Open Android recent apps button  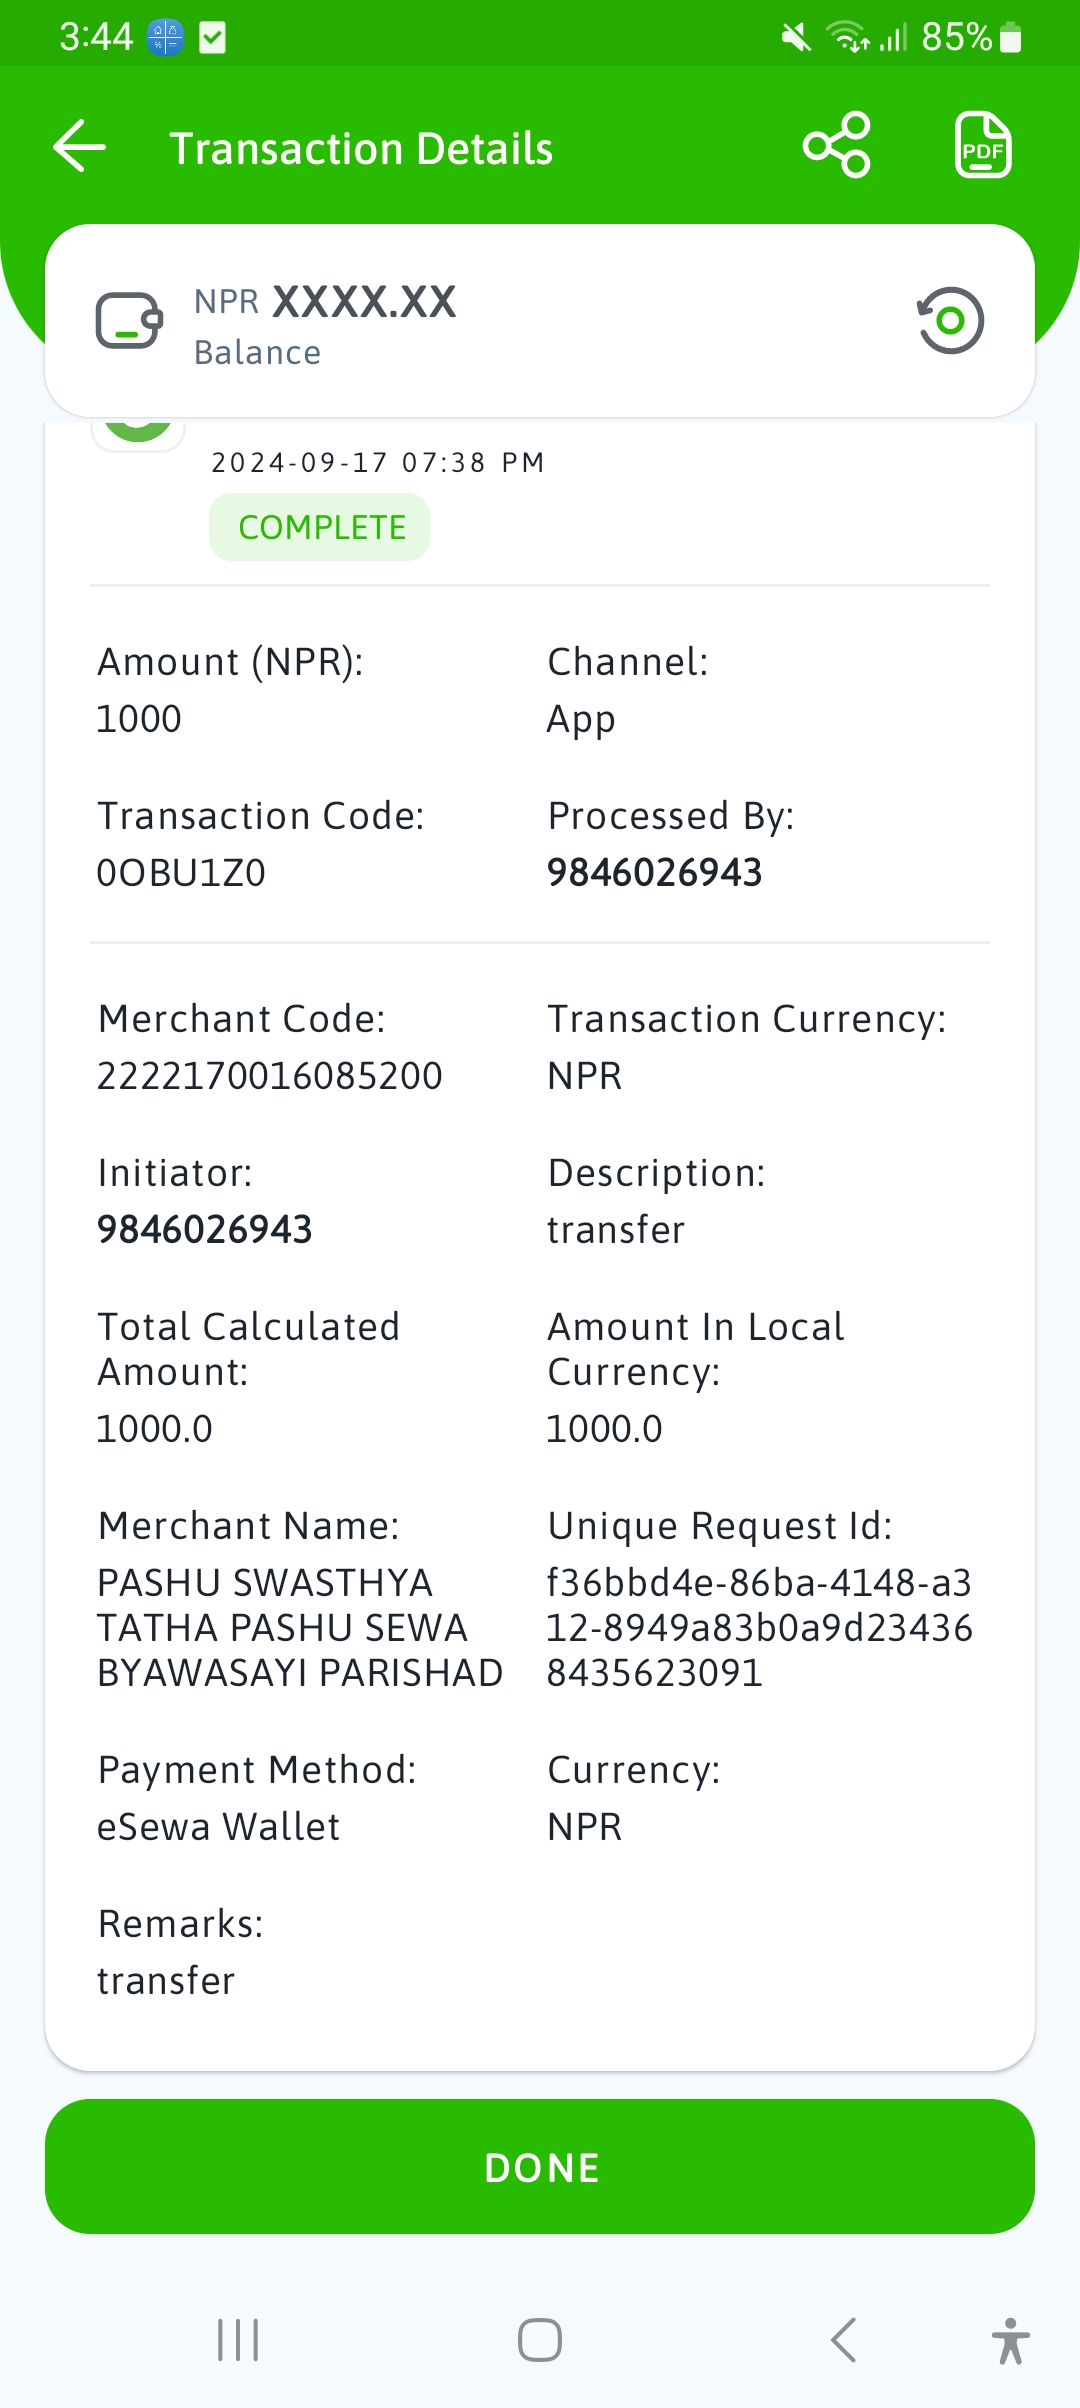(239, 2340)
